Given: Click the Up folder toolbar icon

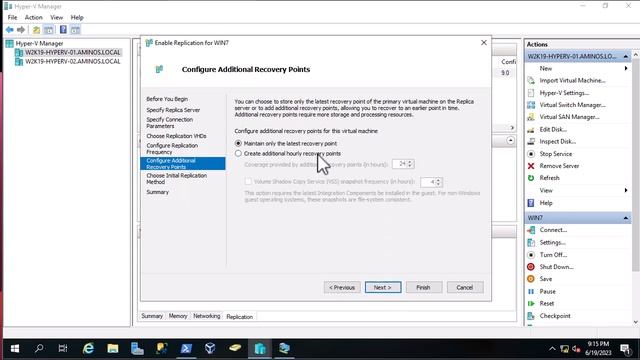Looking at the screenshot, I should tap(36, 30).
